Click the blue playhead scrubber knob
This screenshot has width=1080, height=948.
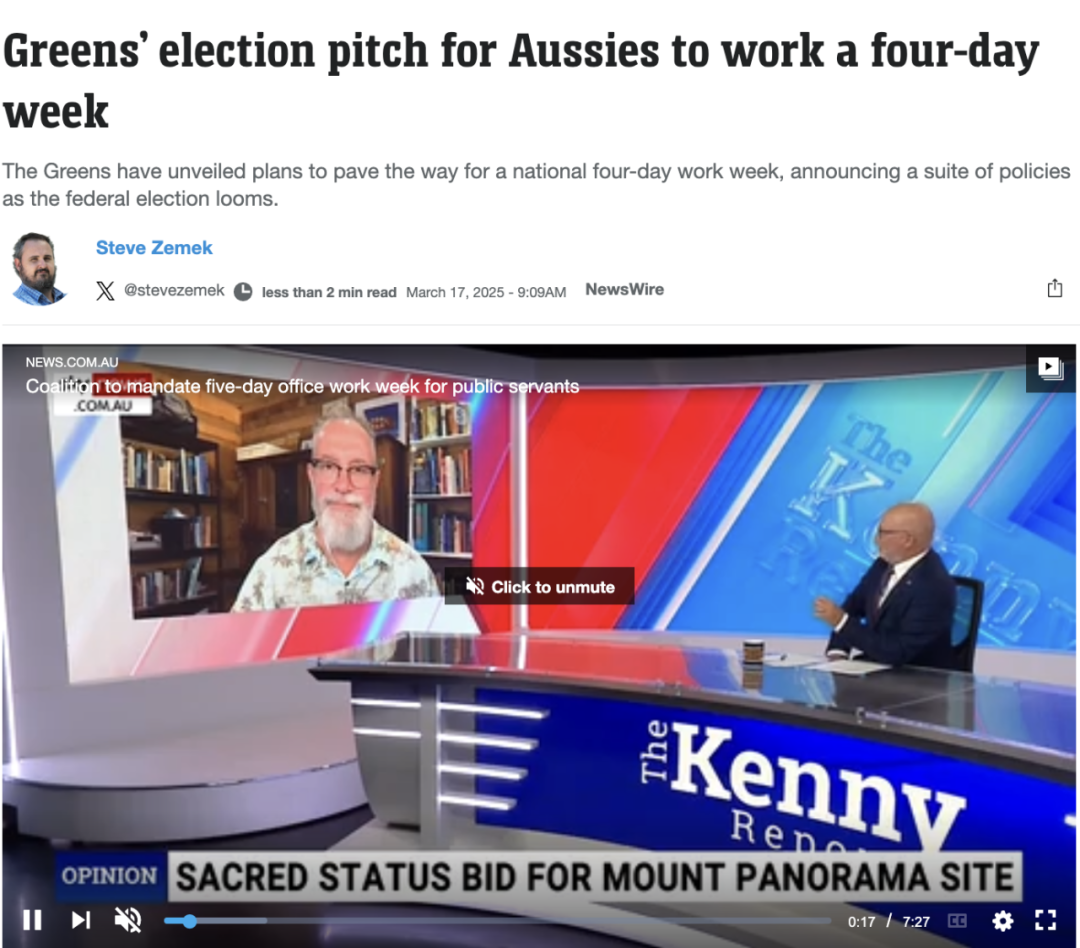pos(189,921)
